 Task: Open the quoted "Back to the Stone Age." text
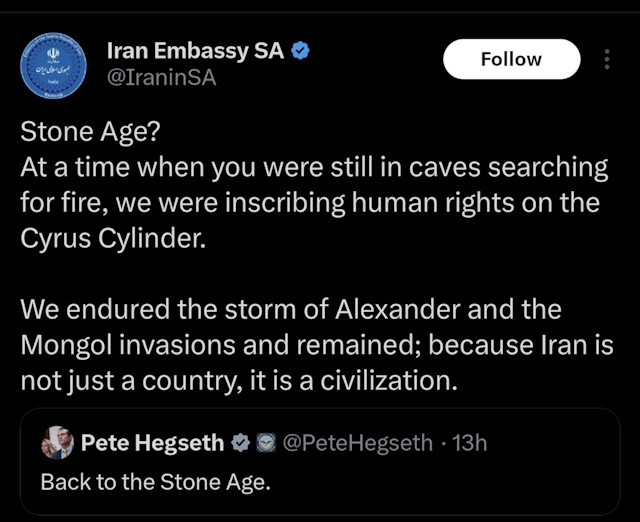tap(155, 480)
